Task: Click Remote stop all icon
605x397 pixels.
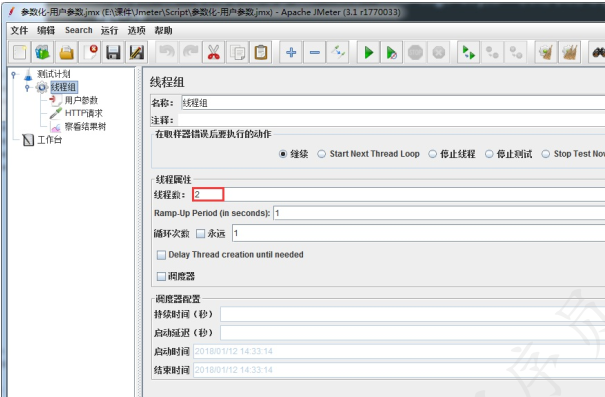Action: (x=492, y=52)
